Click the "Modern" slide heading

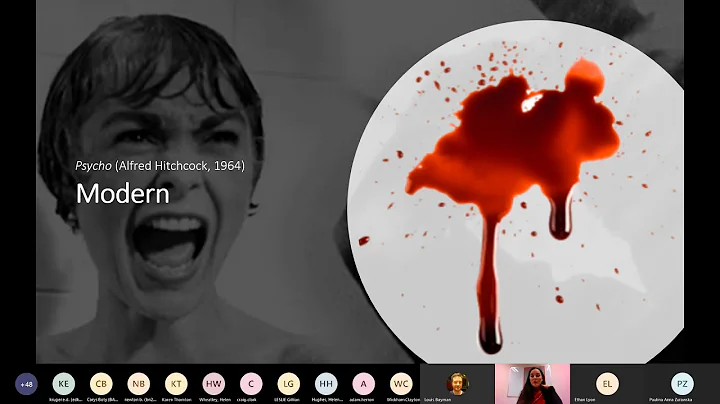tap(123, 194)
